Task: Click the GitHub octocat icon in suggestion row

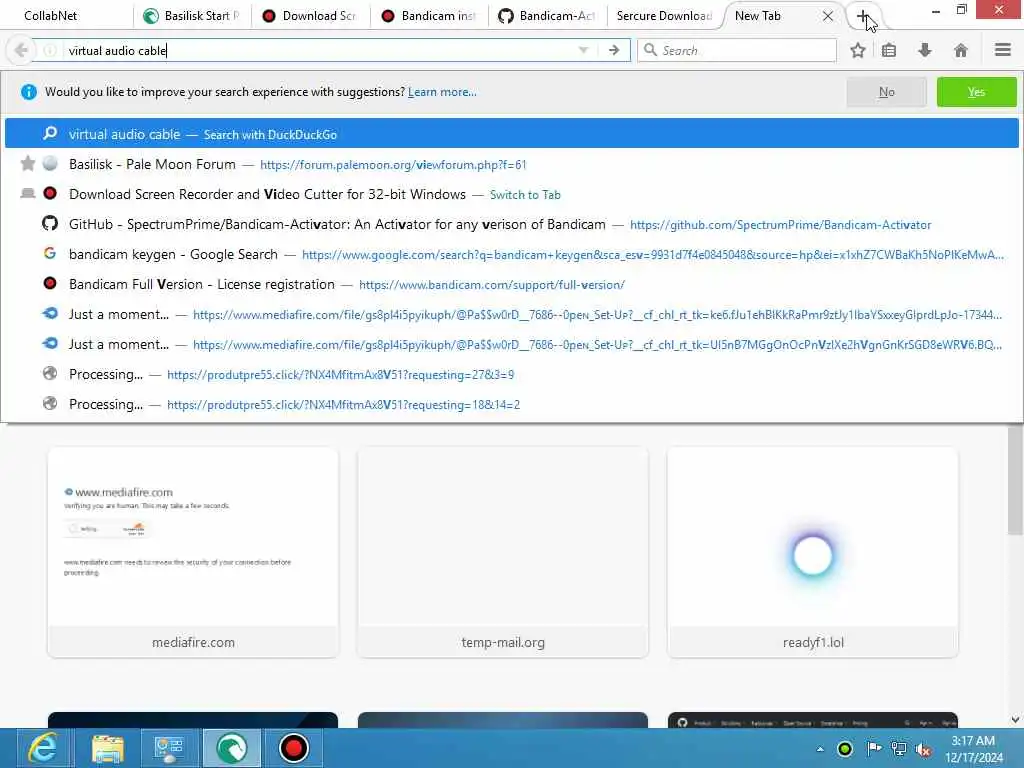Action: [x=50, y=223]
